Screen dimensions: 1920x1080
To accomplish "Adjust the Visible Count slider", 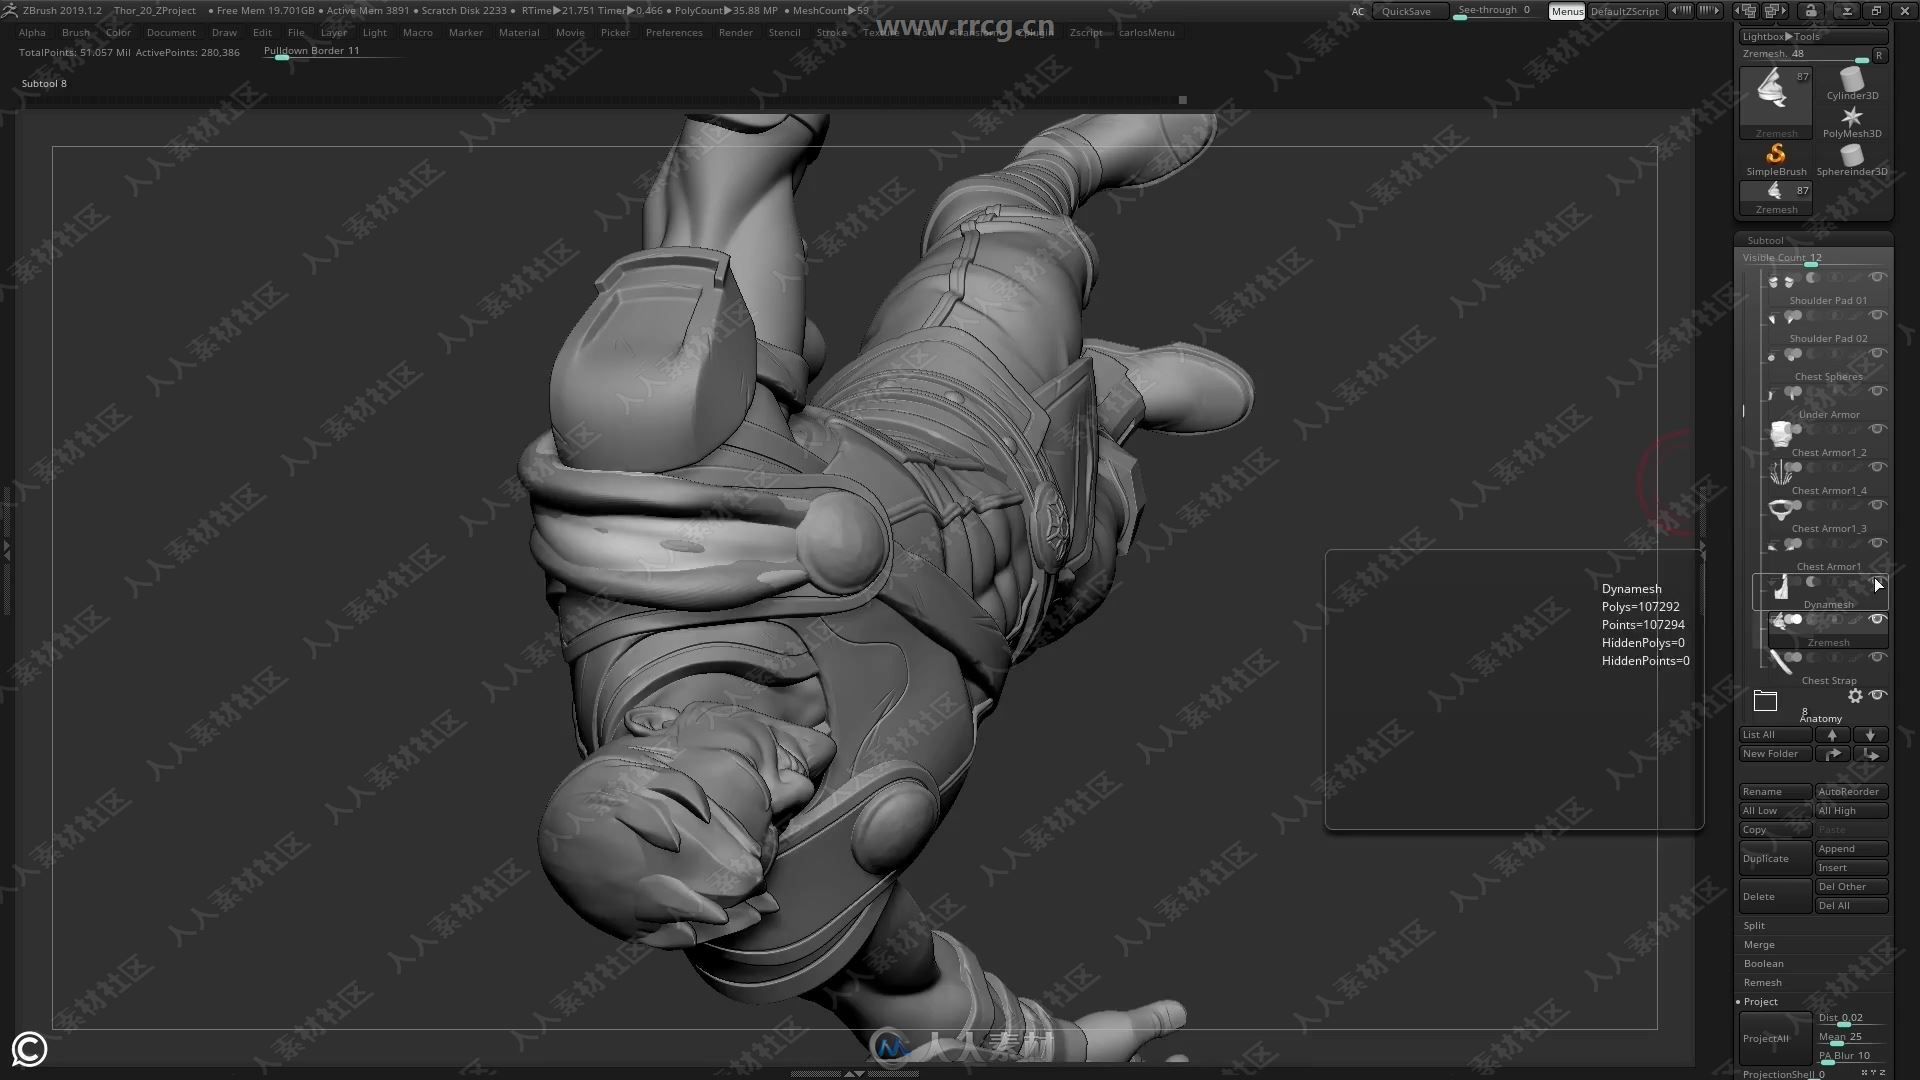I will click(x=1813, y=259).
